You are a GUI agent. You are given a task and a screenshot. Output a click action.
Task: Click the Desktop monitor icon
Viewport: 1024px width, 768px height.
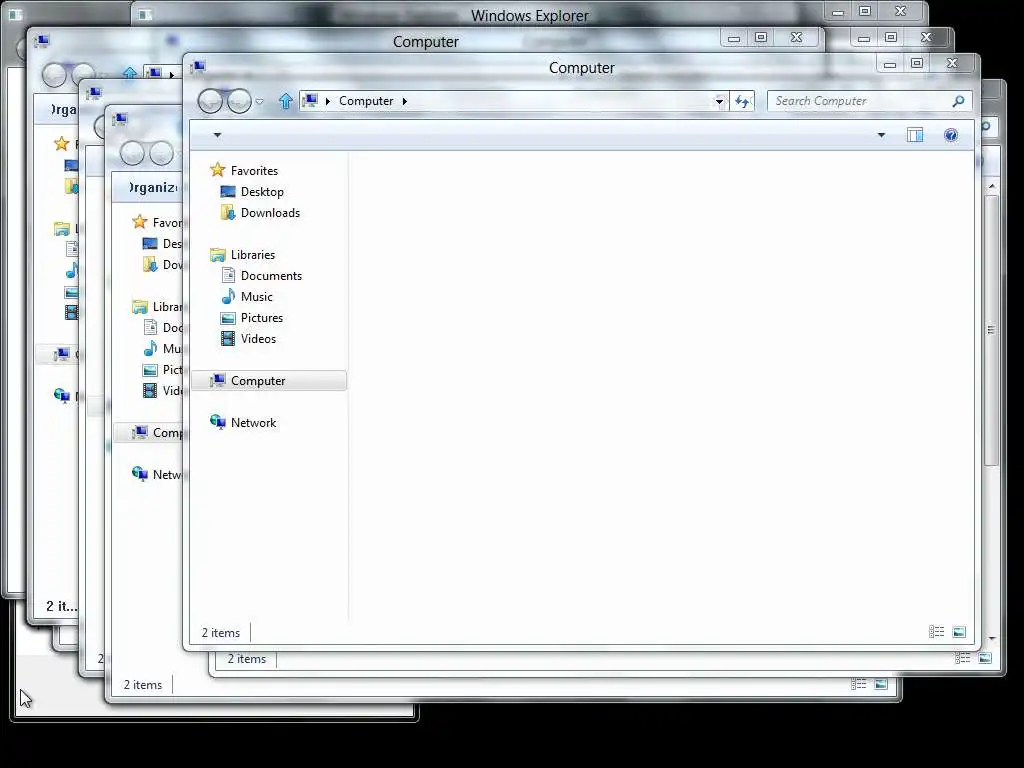(228, 192)
